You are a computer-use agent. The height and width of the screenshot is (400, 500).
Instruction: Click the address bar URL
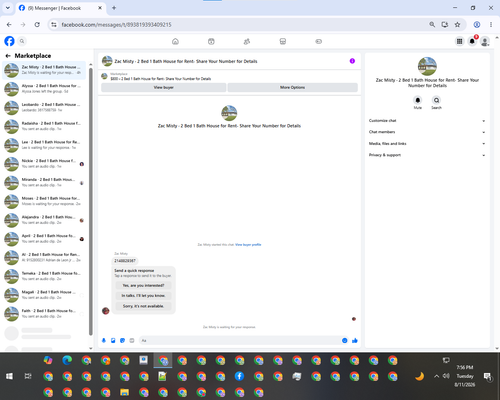pos(116,25)
